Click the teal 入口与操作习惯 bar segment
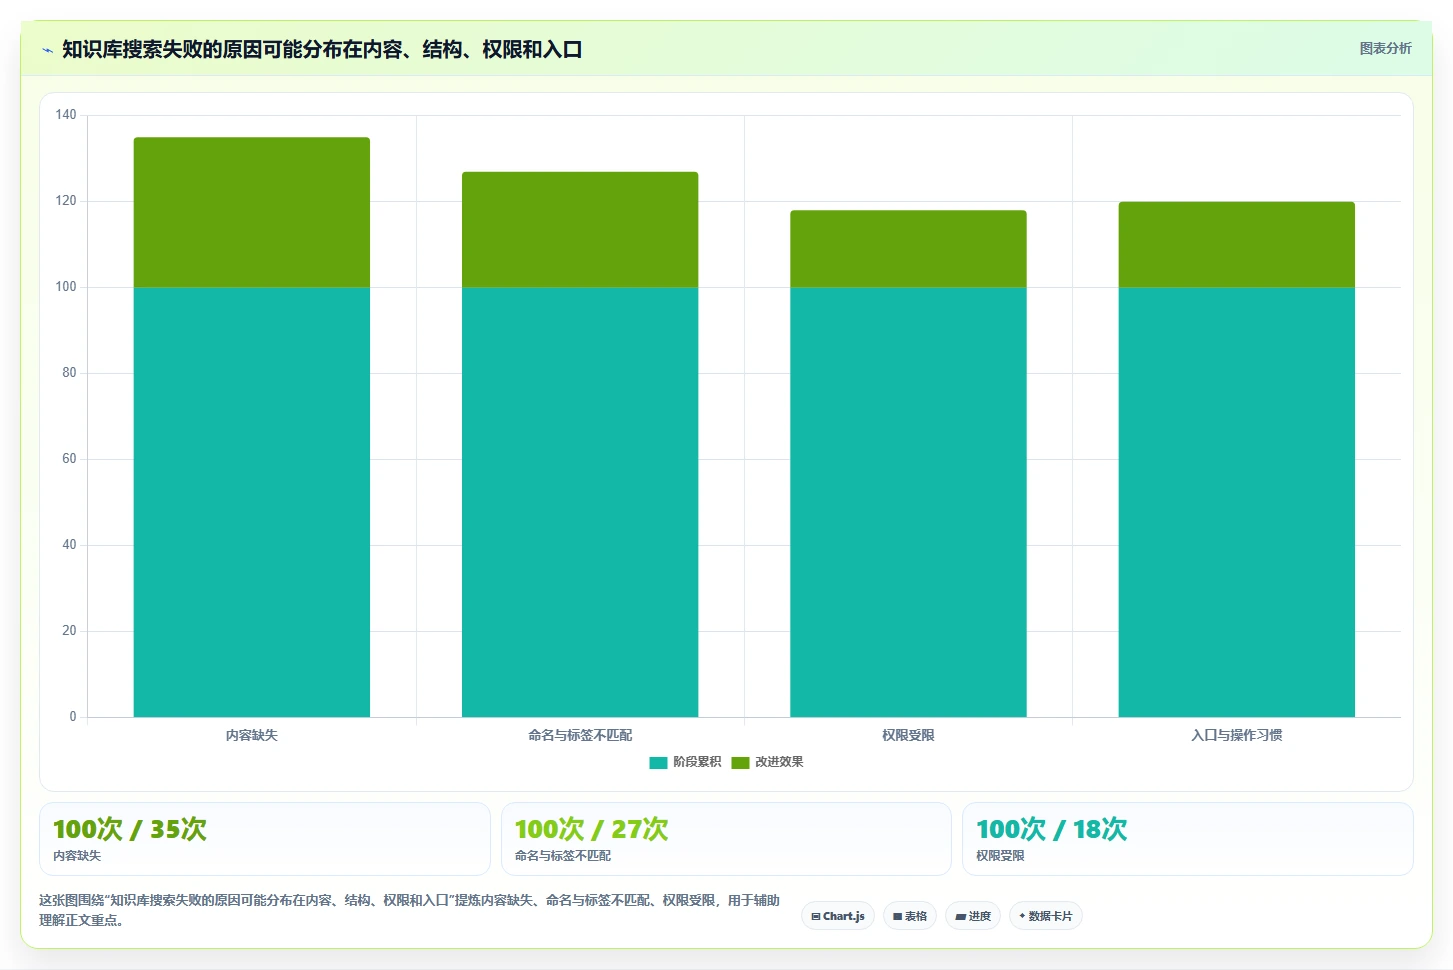1453x970 pixels. 1237,502
